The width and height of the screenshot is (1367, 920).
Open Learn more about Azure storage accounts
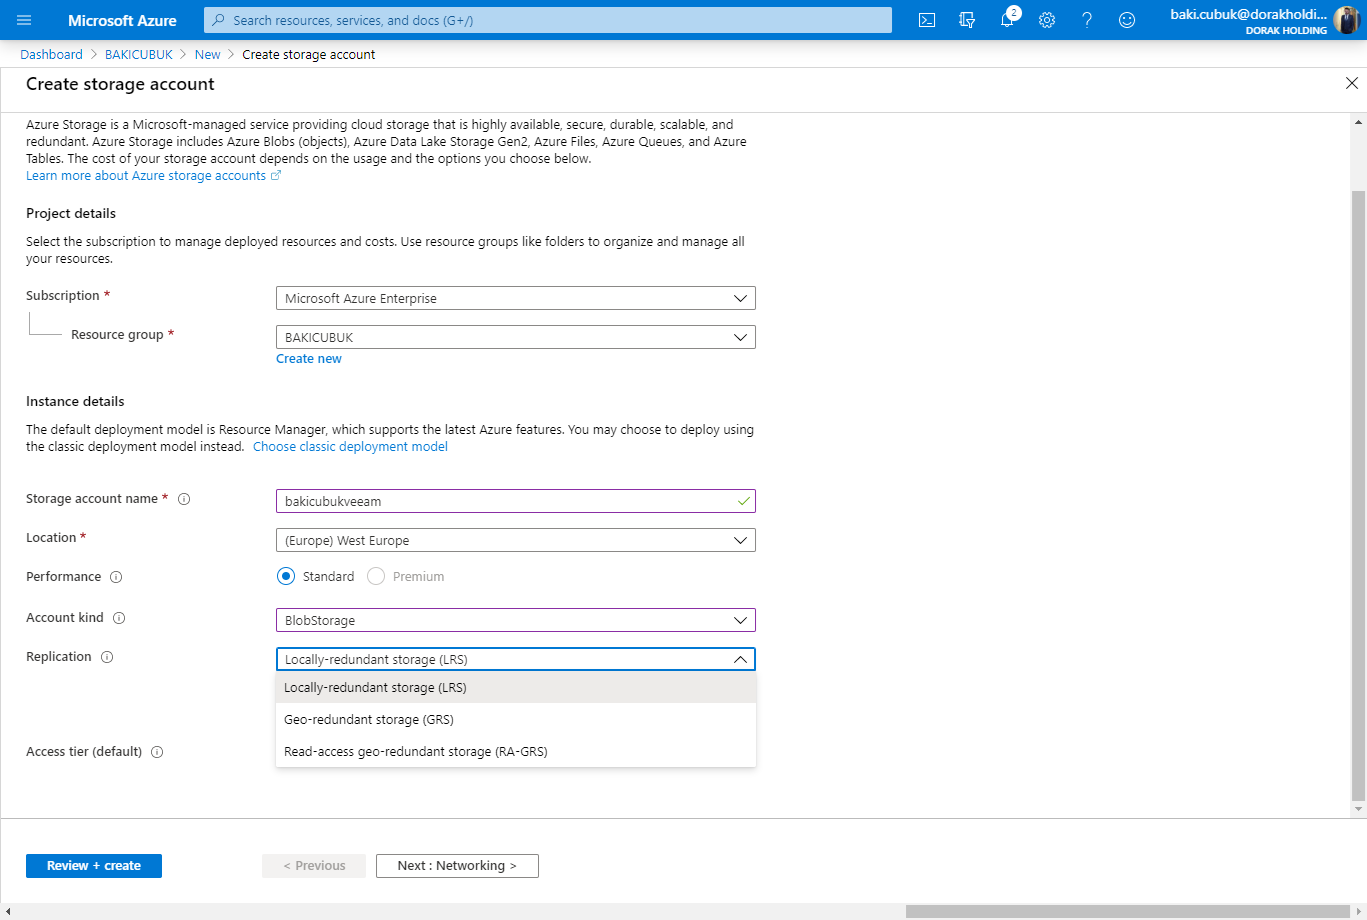pyautogui.click(x=153, y=176)
